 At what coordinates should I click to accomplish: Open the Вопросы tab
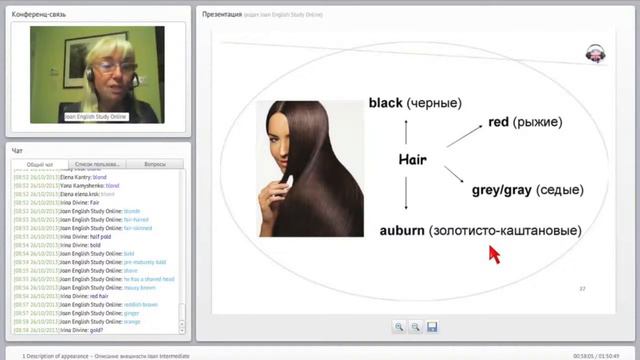point(155,164)
